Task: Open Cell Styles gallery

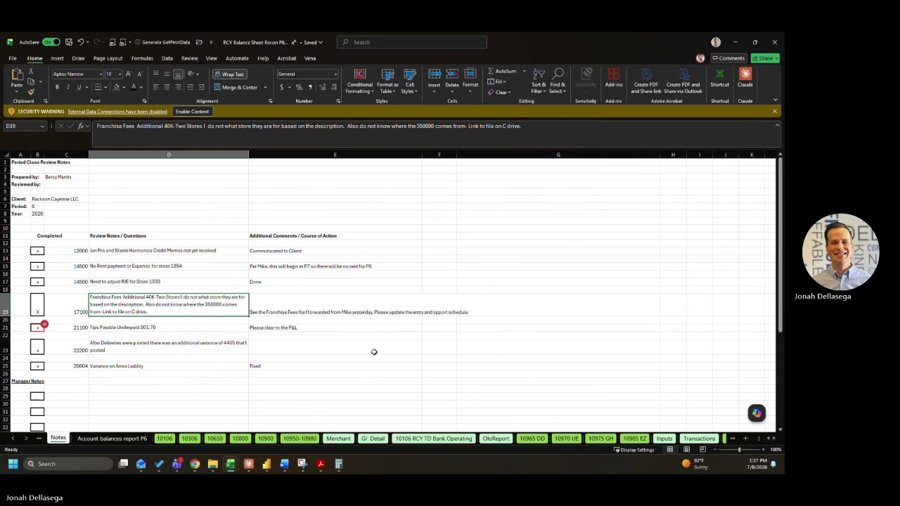Action: pos(409,81)
